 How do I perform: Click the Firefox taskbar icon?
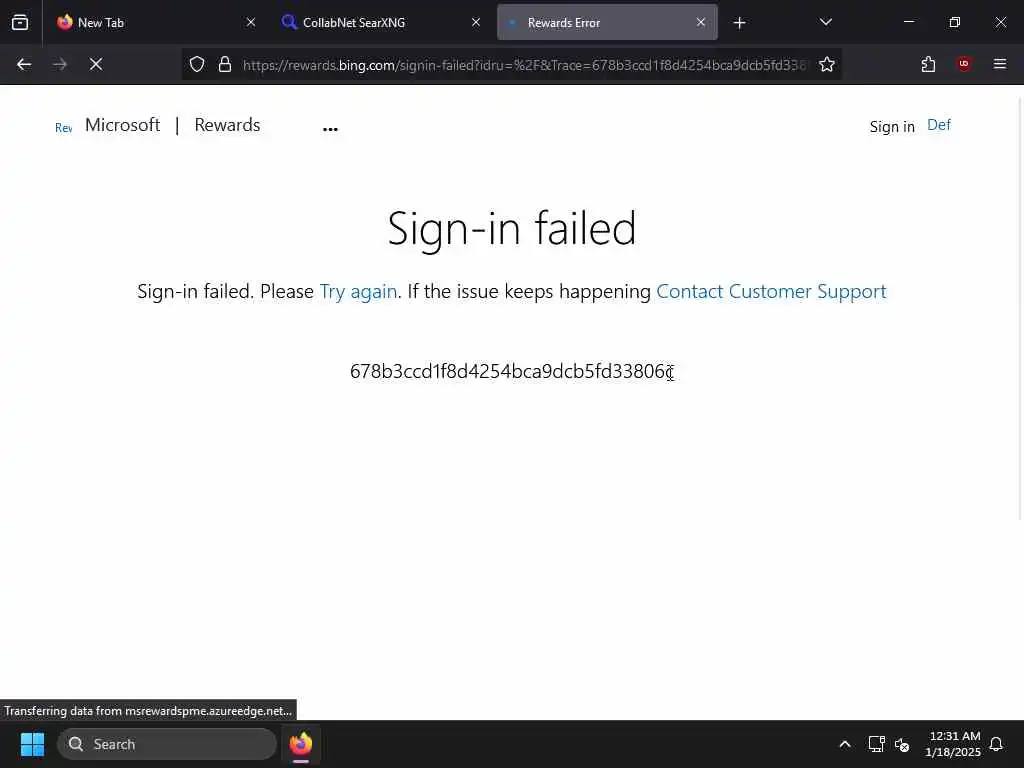tap(300, 744)
